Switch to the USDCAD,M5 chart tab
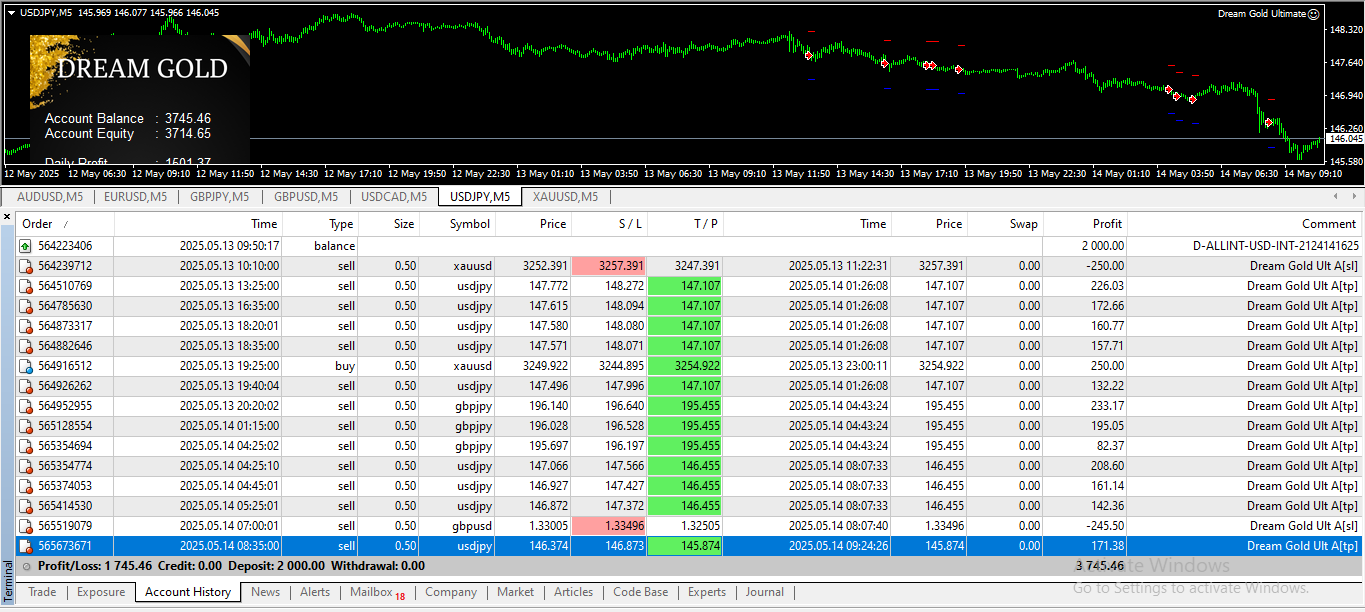Viewport: 1365px width, 612px height. point(394,197)
